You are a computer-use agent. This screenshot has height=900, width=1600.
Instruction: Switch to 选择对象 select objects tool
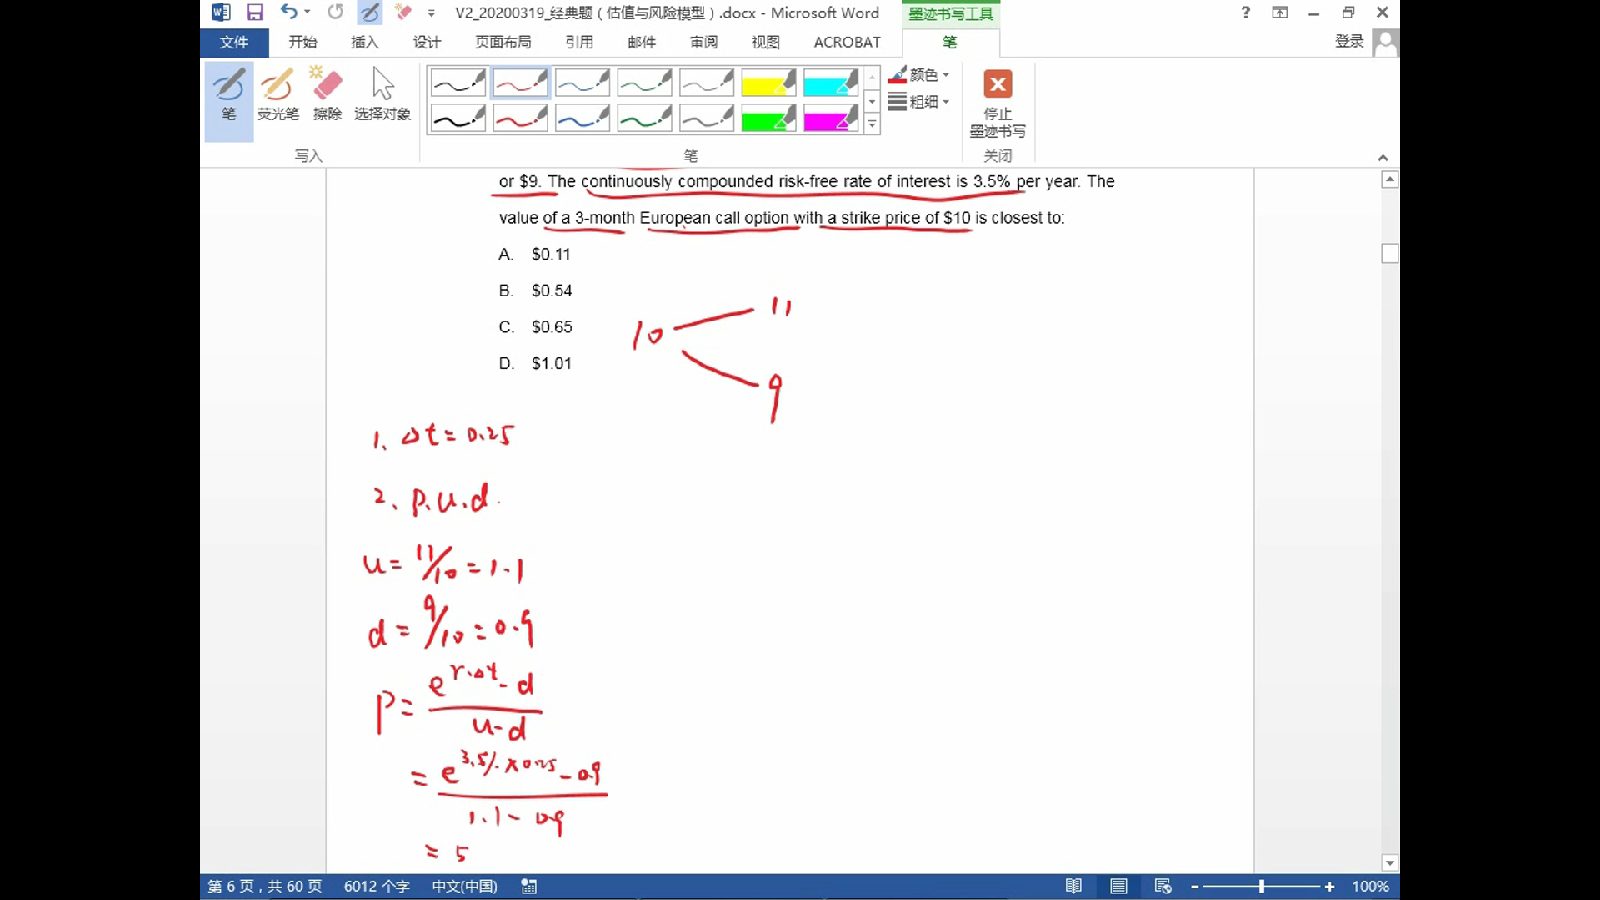(382, 94)
